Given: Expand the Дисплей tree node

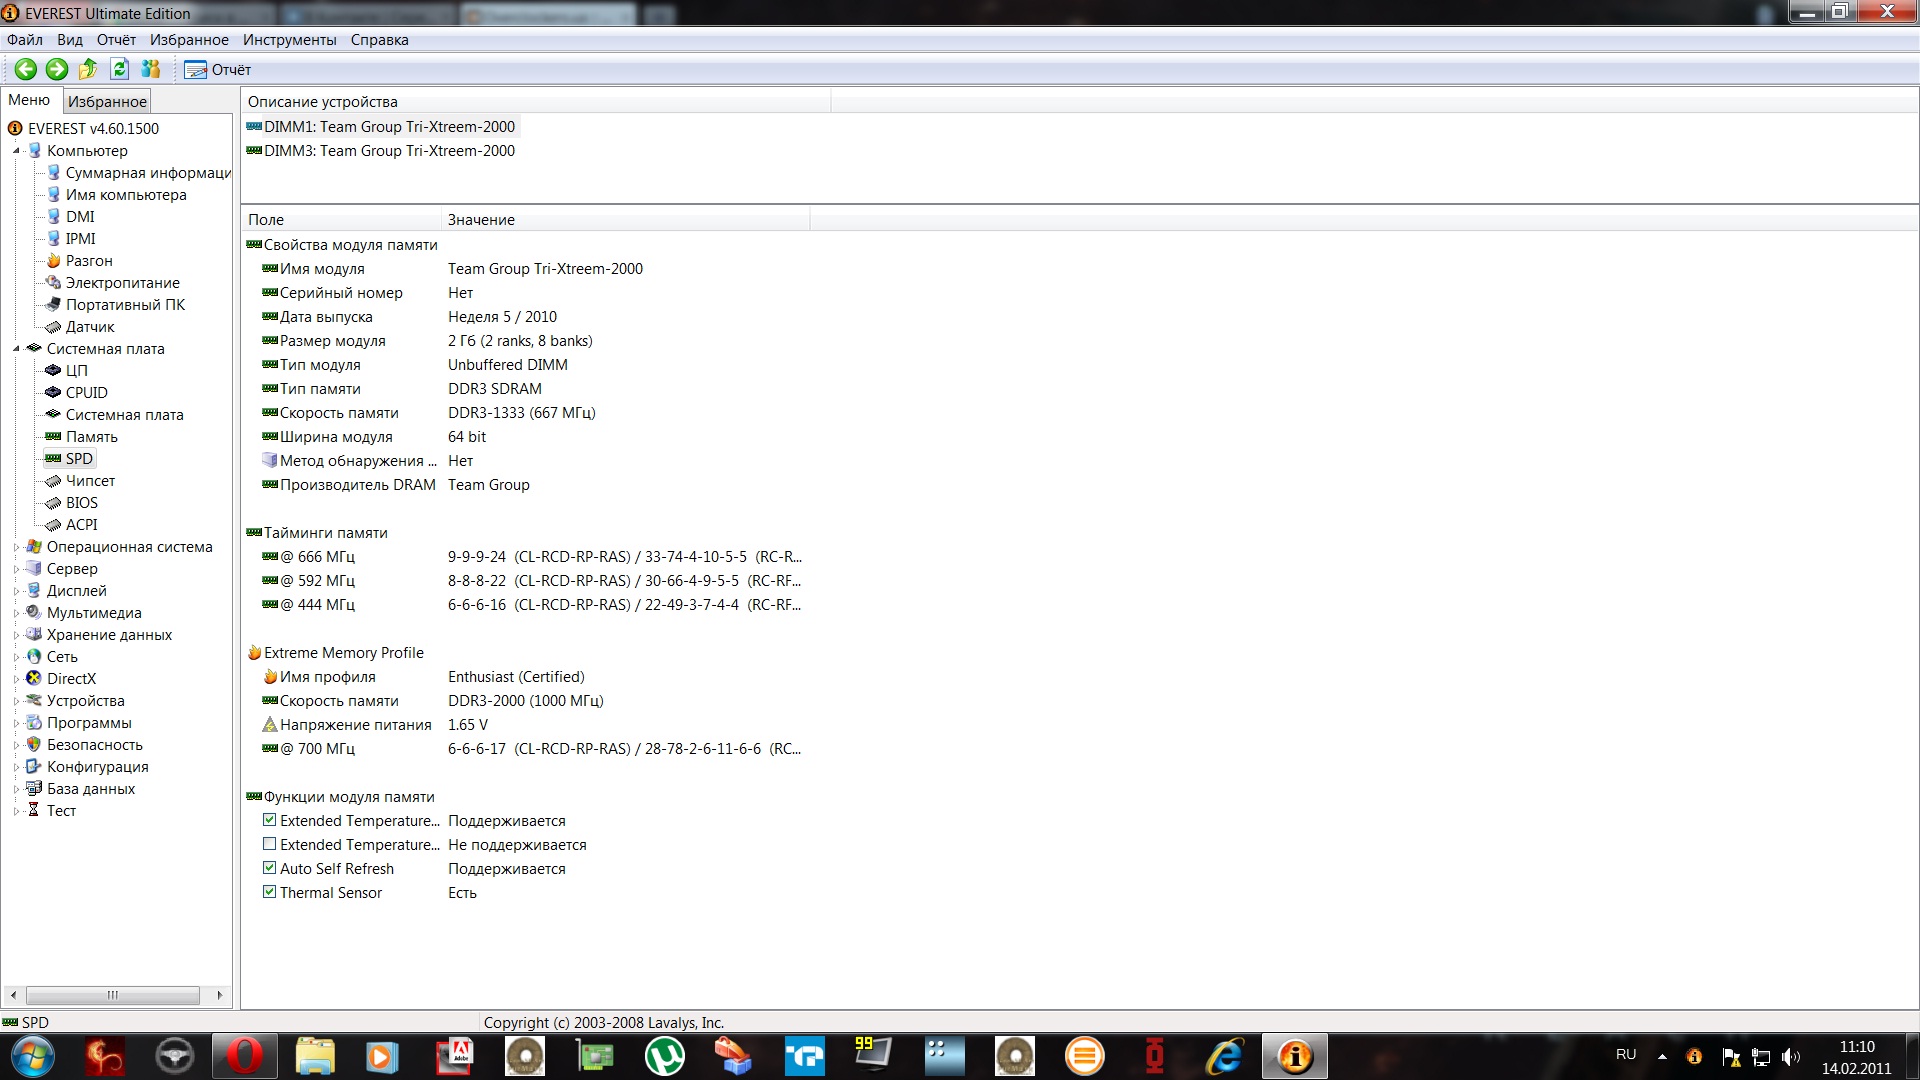Looking at the screenshot, I should click(16, 591).
